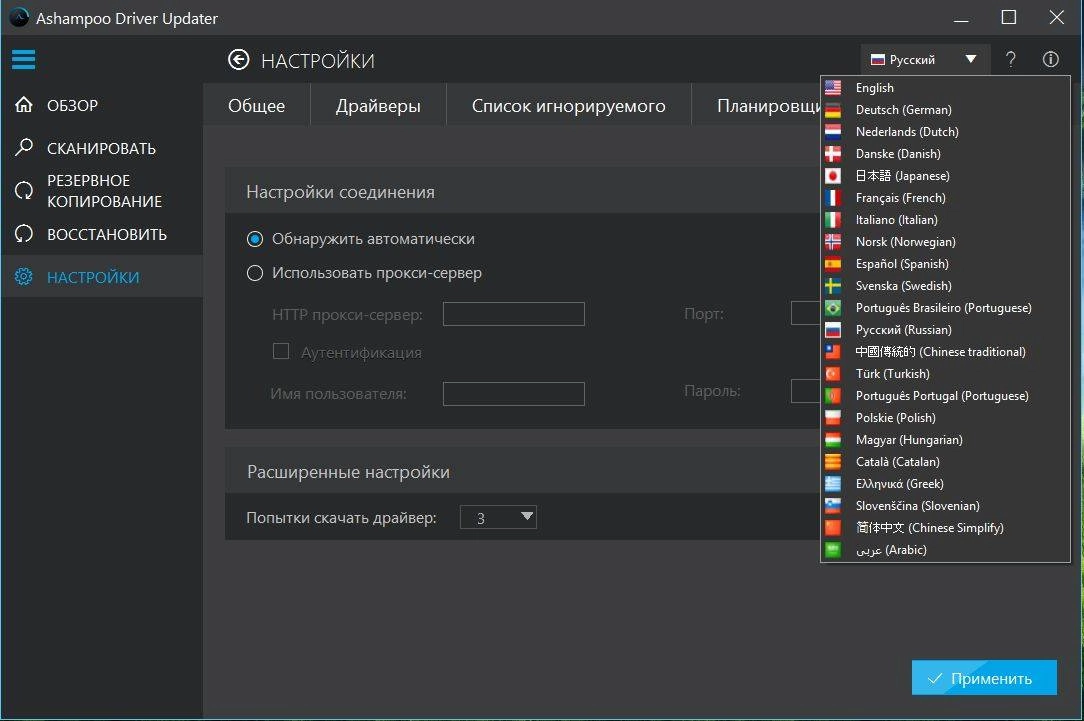Viewport: 1084px width, 721px height.
Task: Check the Аутентификация checkbox
Action: (281, 351)
